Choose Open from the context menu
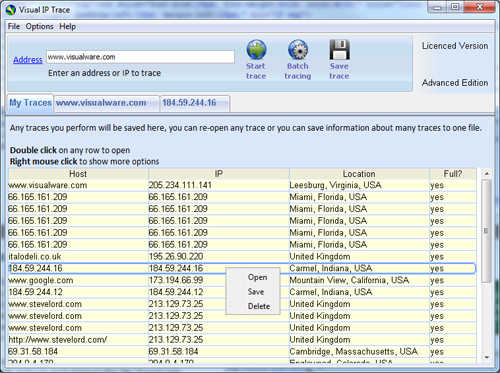This screenshot has height=373, width=500. (x=257, y=277)
